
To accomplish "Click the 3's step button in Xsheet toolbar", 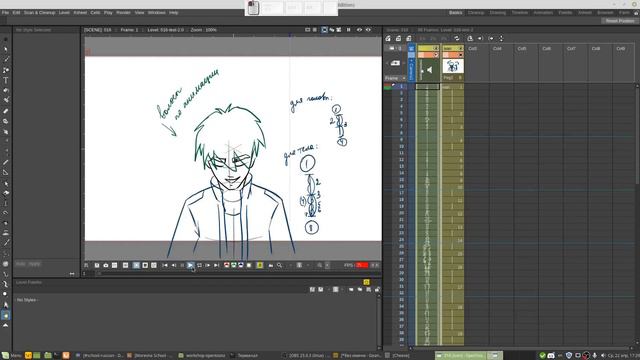I will tap(444, 38).
